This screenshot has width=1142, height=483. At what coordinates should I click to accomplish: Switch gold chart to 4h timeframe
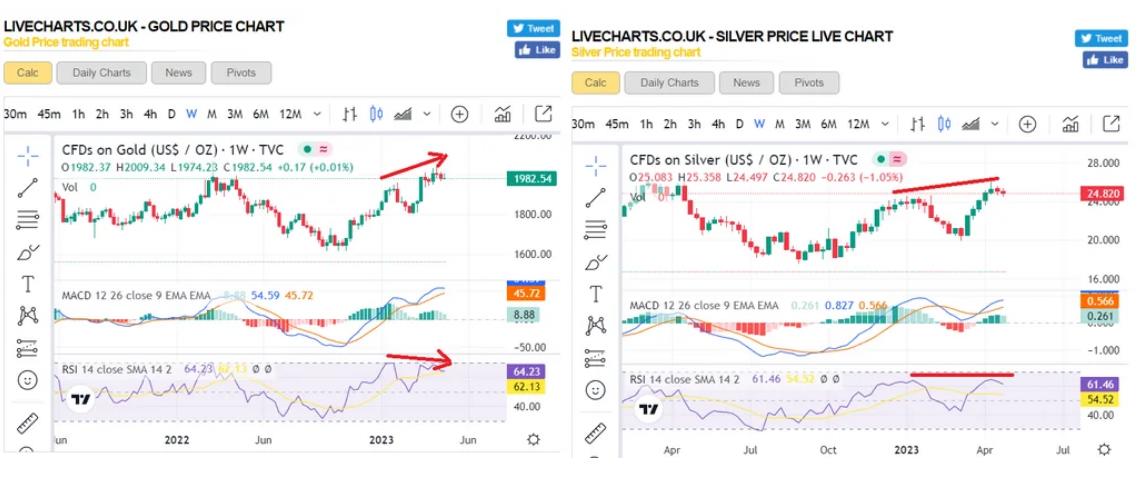pyautogui.click(x=150, y=114)
